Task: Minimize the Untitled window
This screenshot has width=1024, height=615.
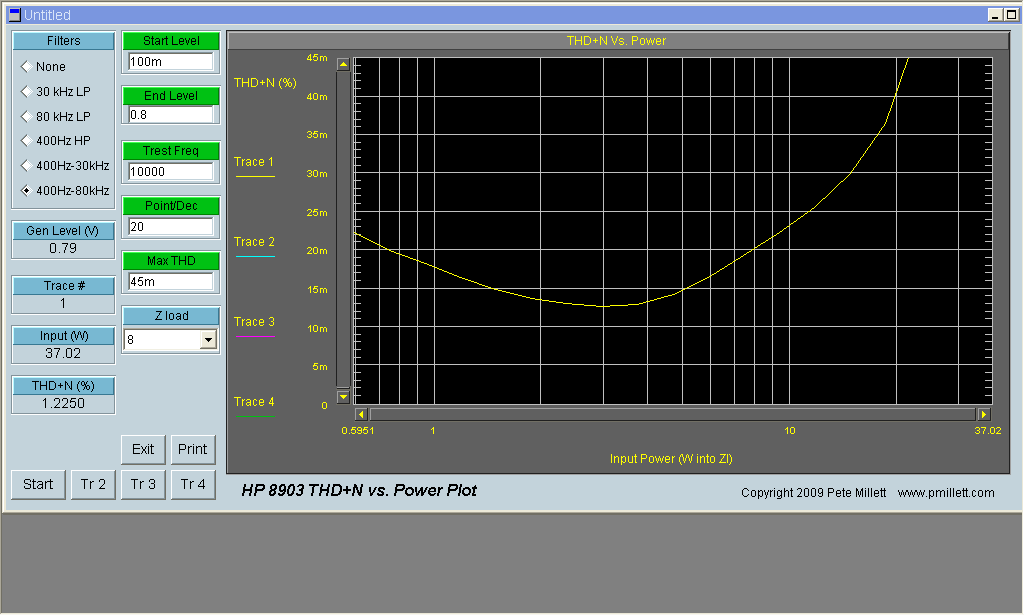Action: pyautogui.click(x=995, y=15)
